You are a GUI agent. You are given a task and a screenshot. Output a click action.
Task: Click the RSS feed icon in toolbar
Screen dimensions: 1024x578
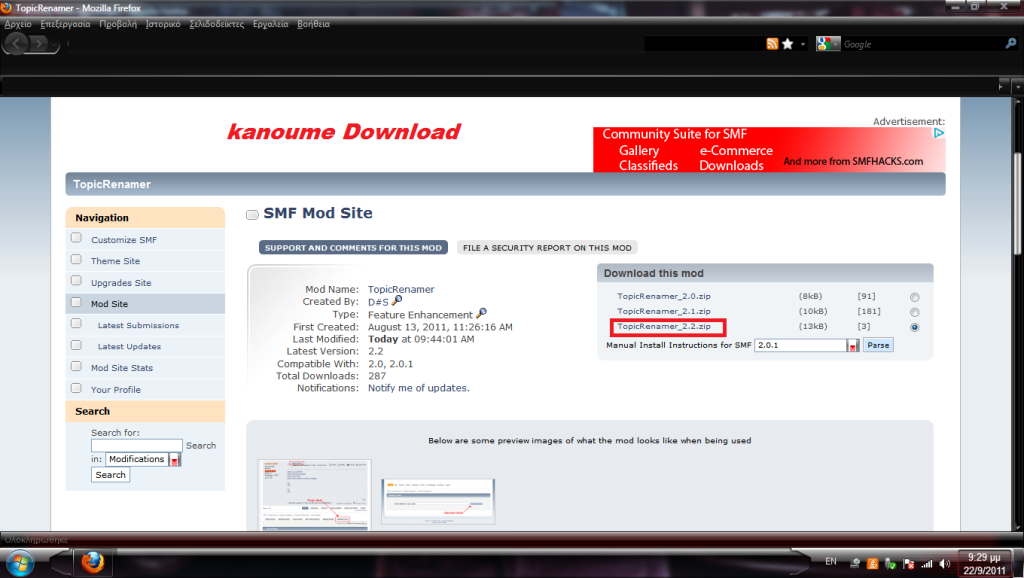click(772, 44)
